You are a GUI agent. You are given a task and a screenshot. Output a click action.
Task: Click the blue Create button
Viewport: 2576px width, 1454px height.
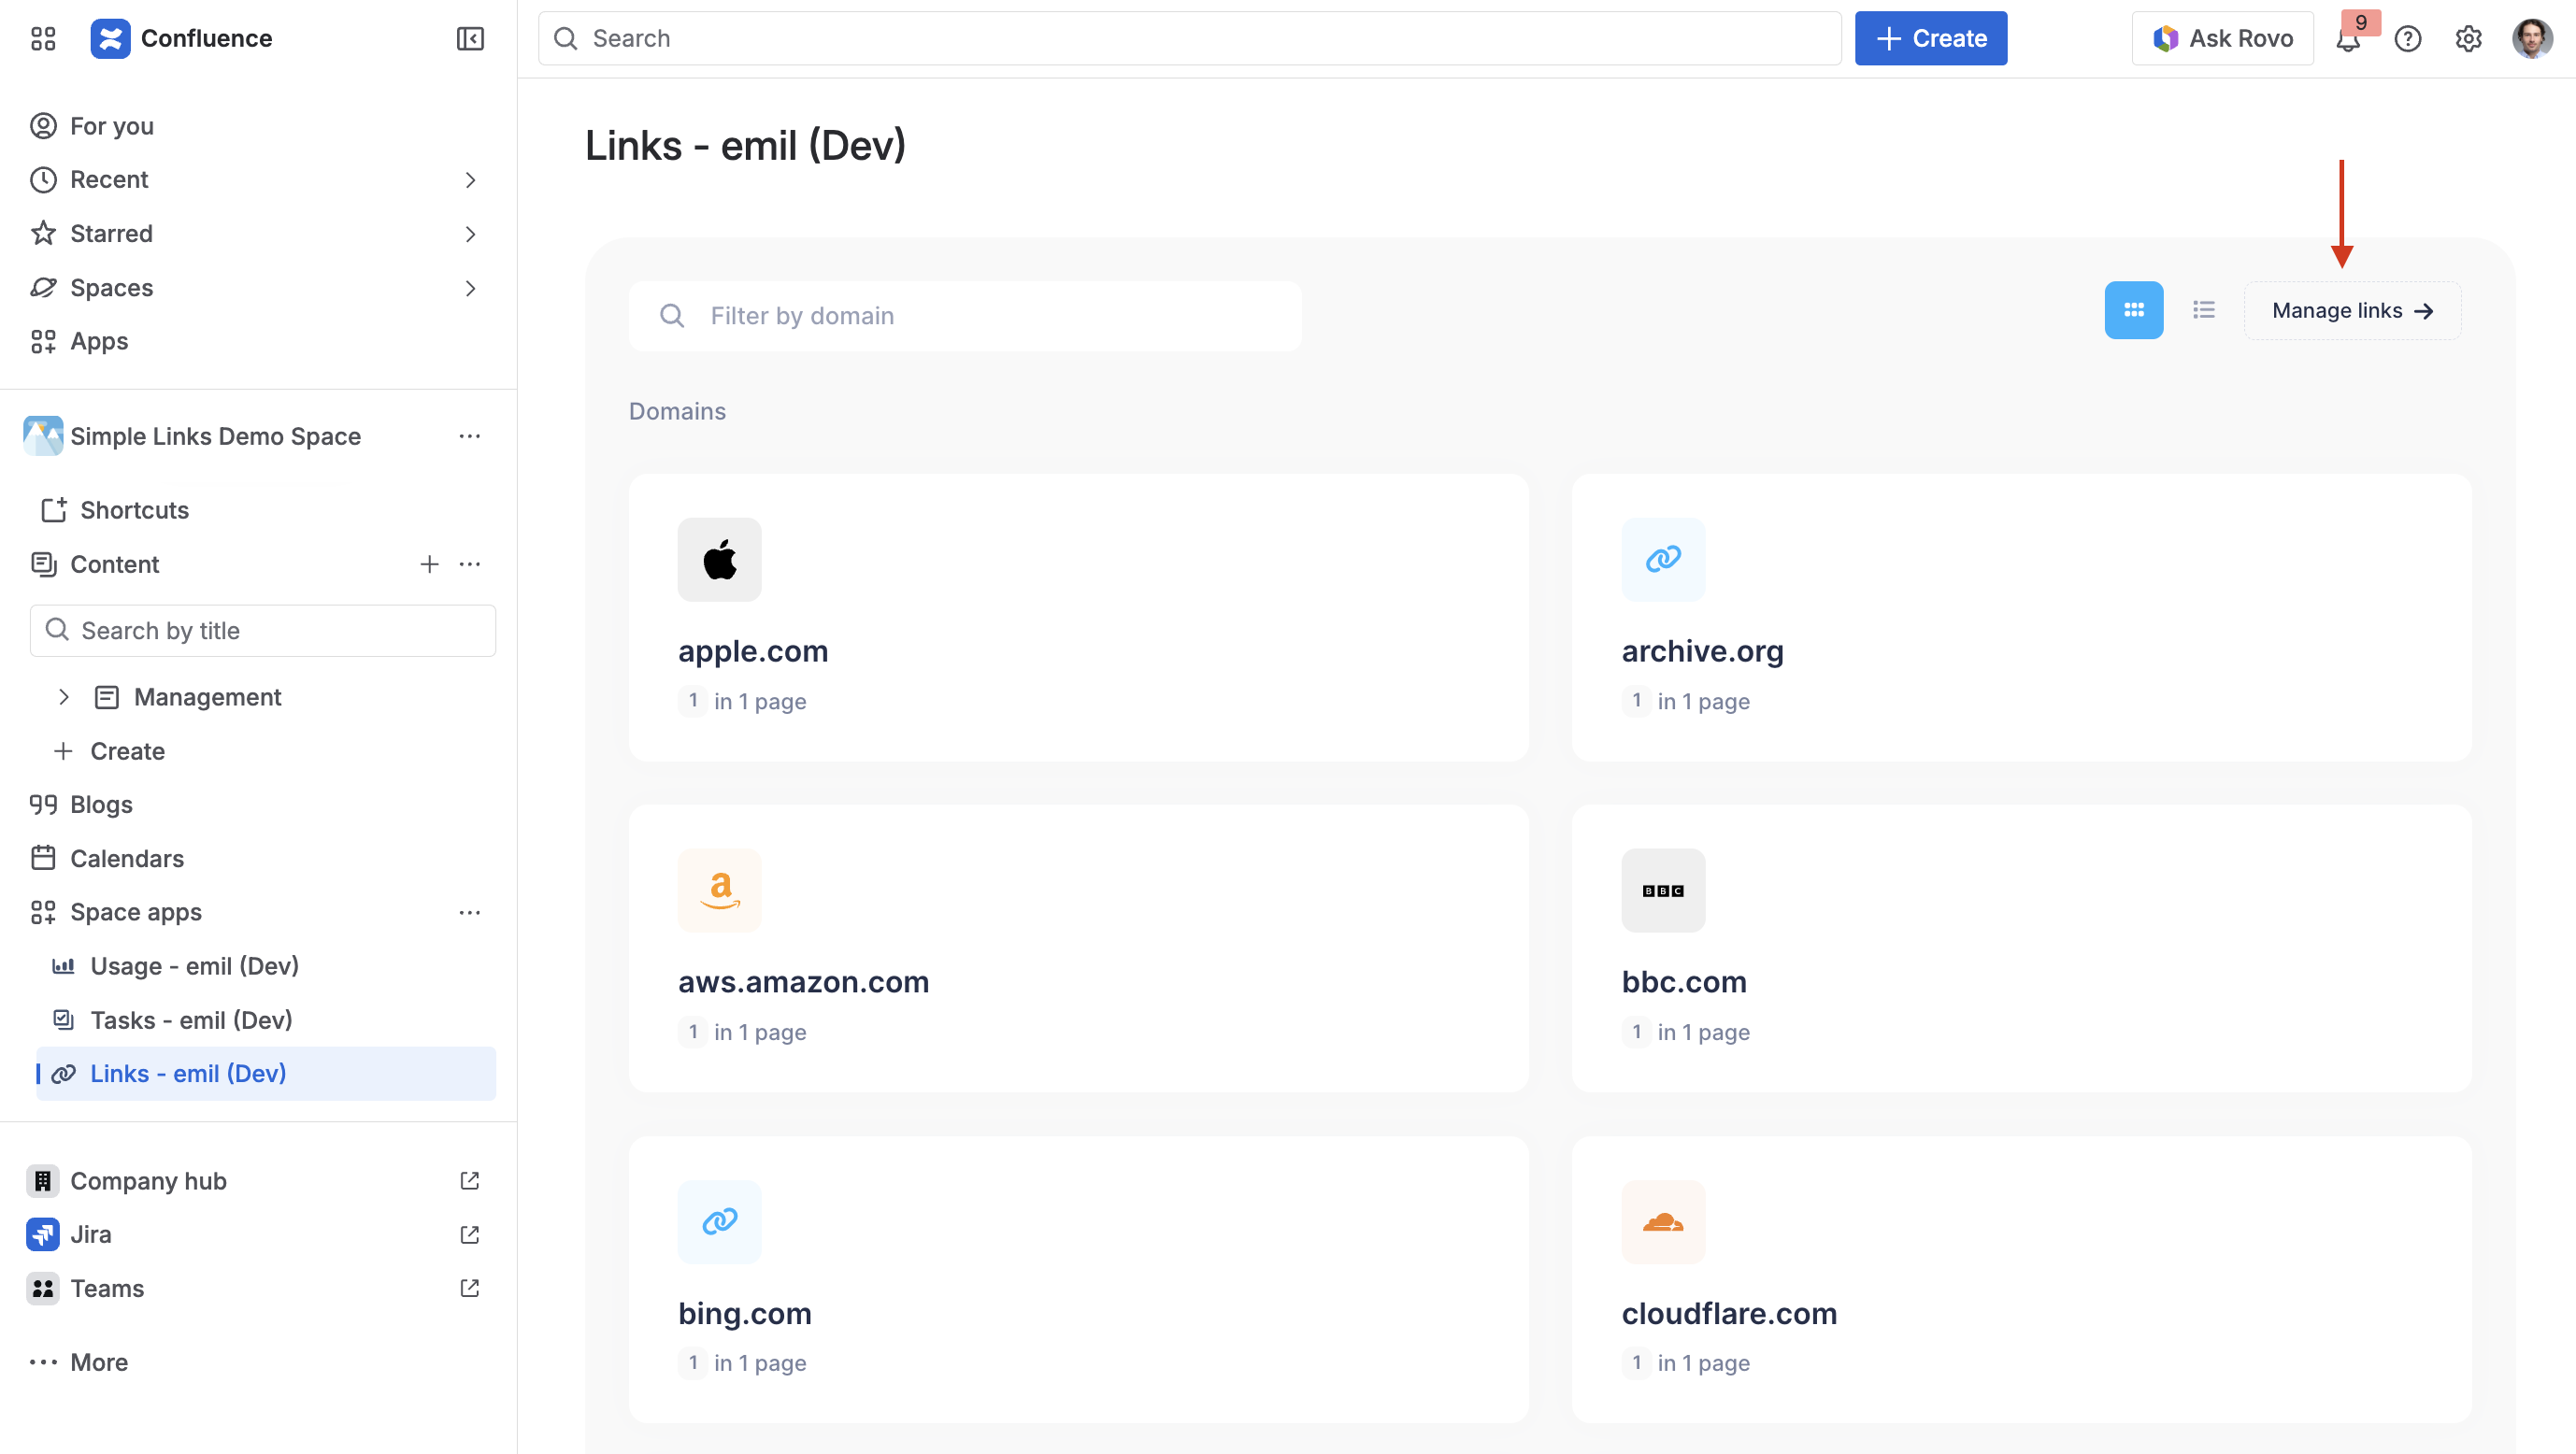pyautogui.click(x=1930, y=39)
